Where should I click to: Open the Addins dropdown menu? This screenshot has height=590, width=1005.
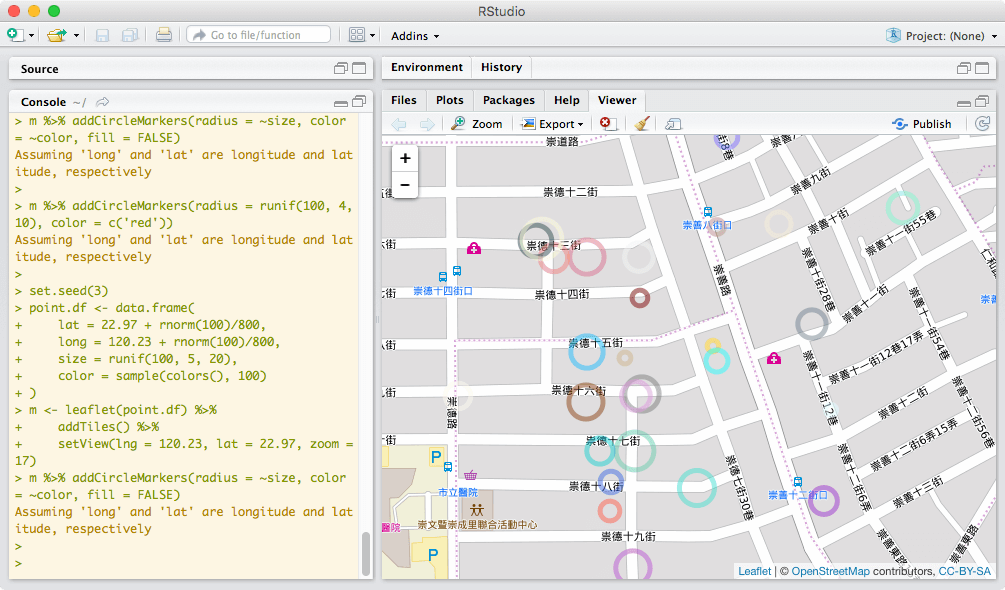(415, 36)
